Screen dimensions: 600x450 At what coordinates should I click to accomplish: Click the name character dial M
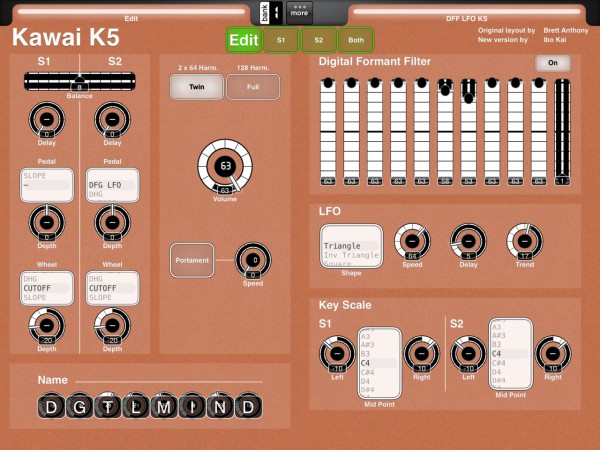coord(164,406)
